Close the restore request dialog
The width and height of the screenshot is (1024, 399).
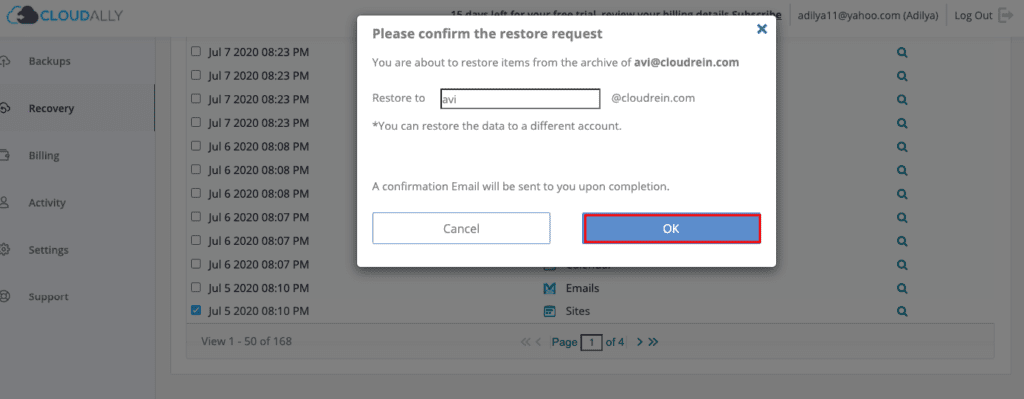coord(761,29)
